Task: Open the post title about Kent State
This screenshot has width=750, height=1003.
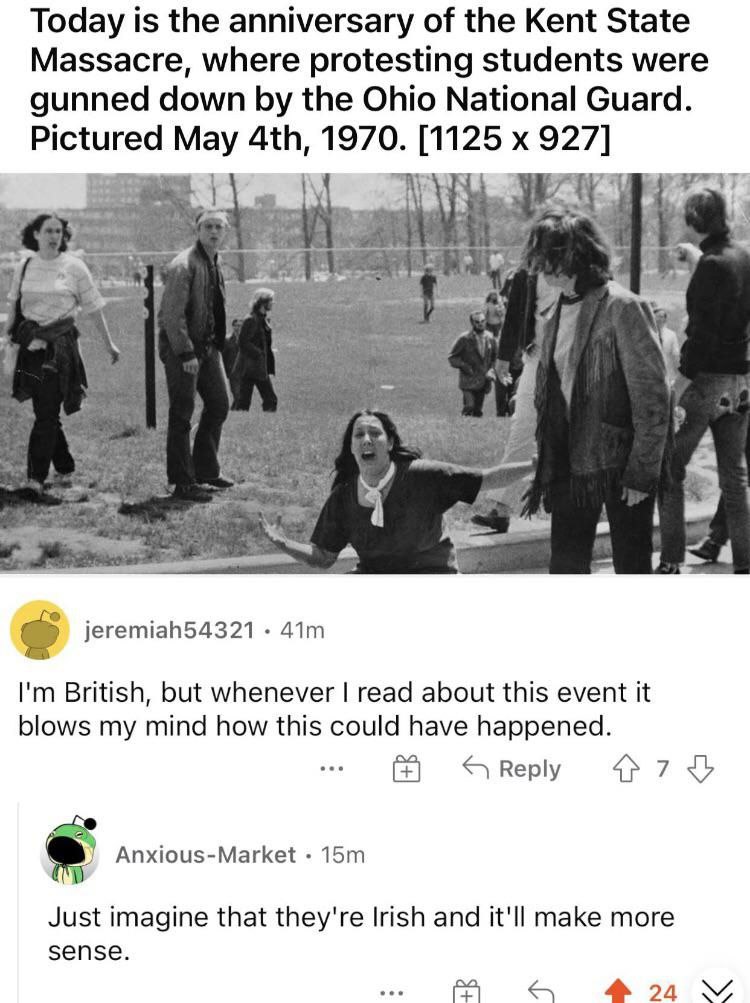Action: [370, 79]
